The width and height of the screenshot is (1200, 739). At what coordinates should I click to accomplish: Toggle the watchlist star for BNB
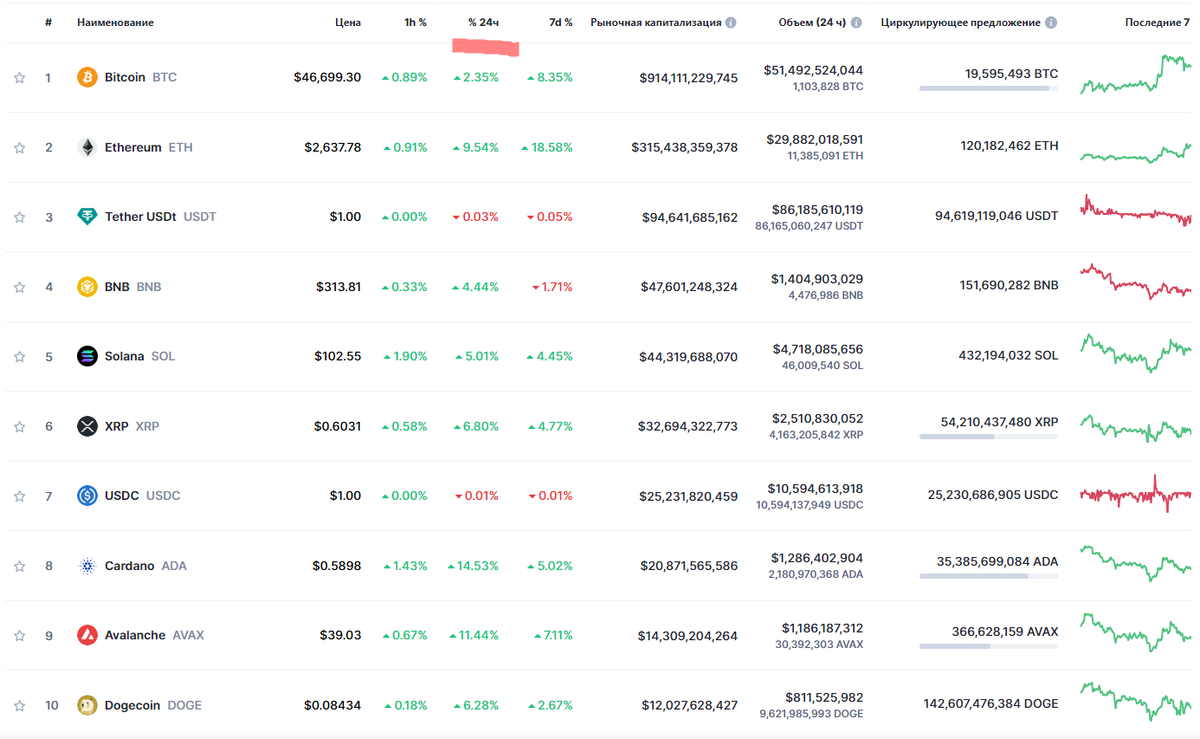pyautogui.click(x=19, y=287)
